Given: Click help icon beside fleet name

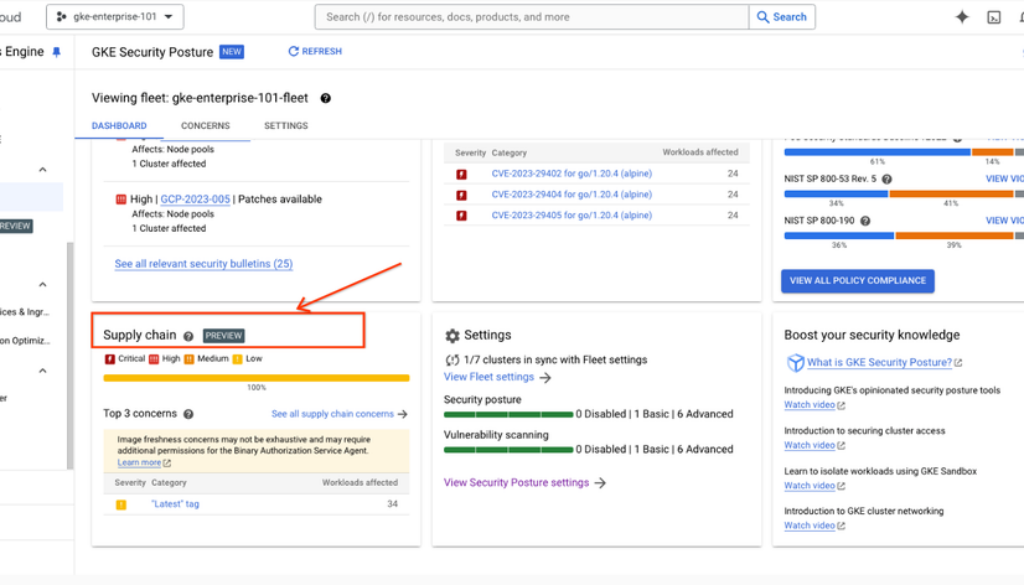Looking at the screenshot, I should pos(325,98).
